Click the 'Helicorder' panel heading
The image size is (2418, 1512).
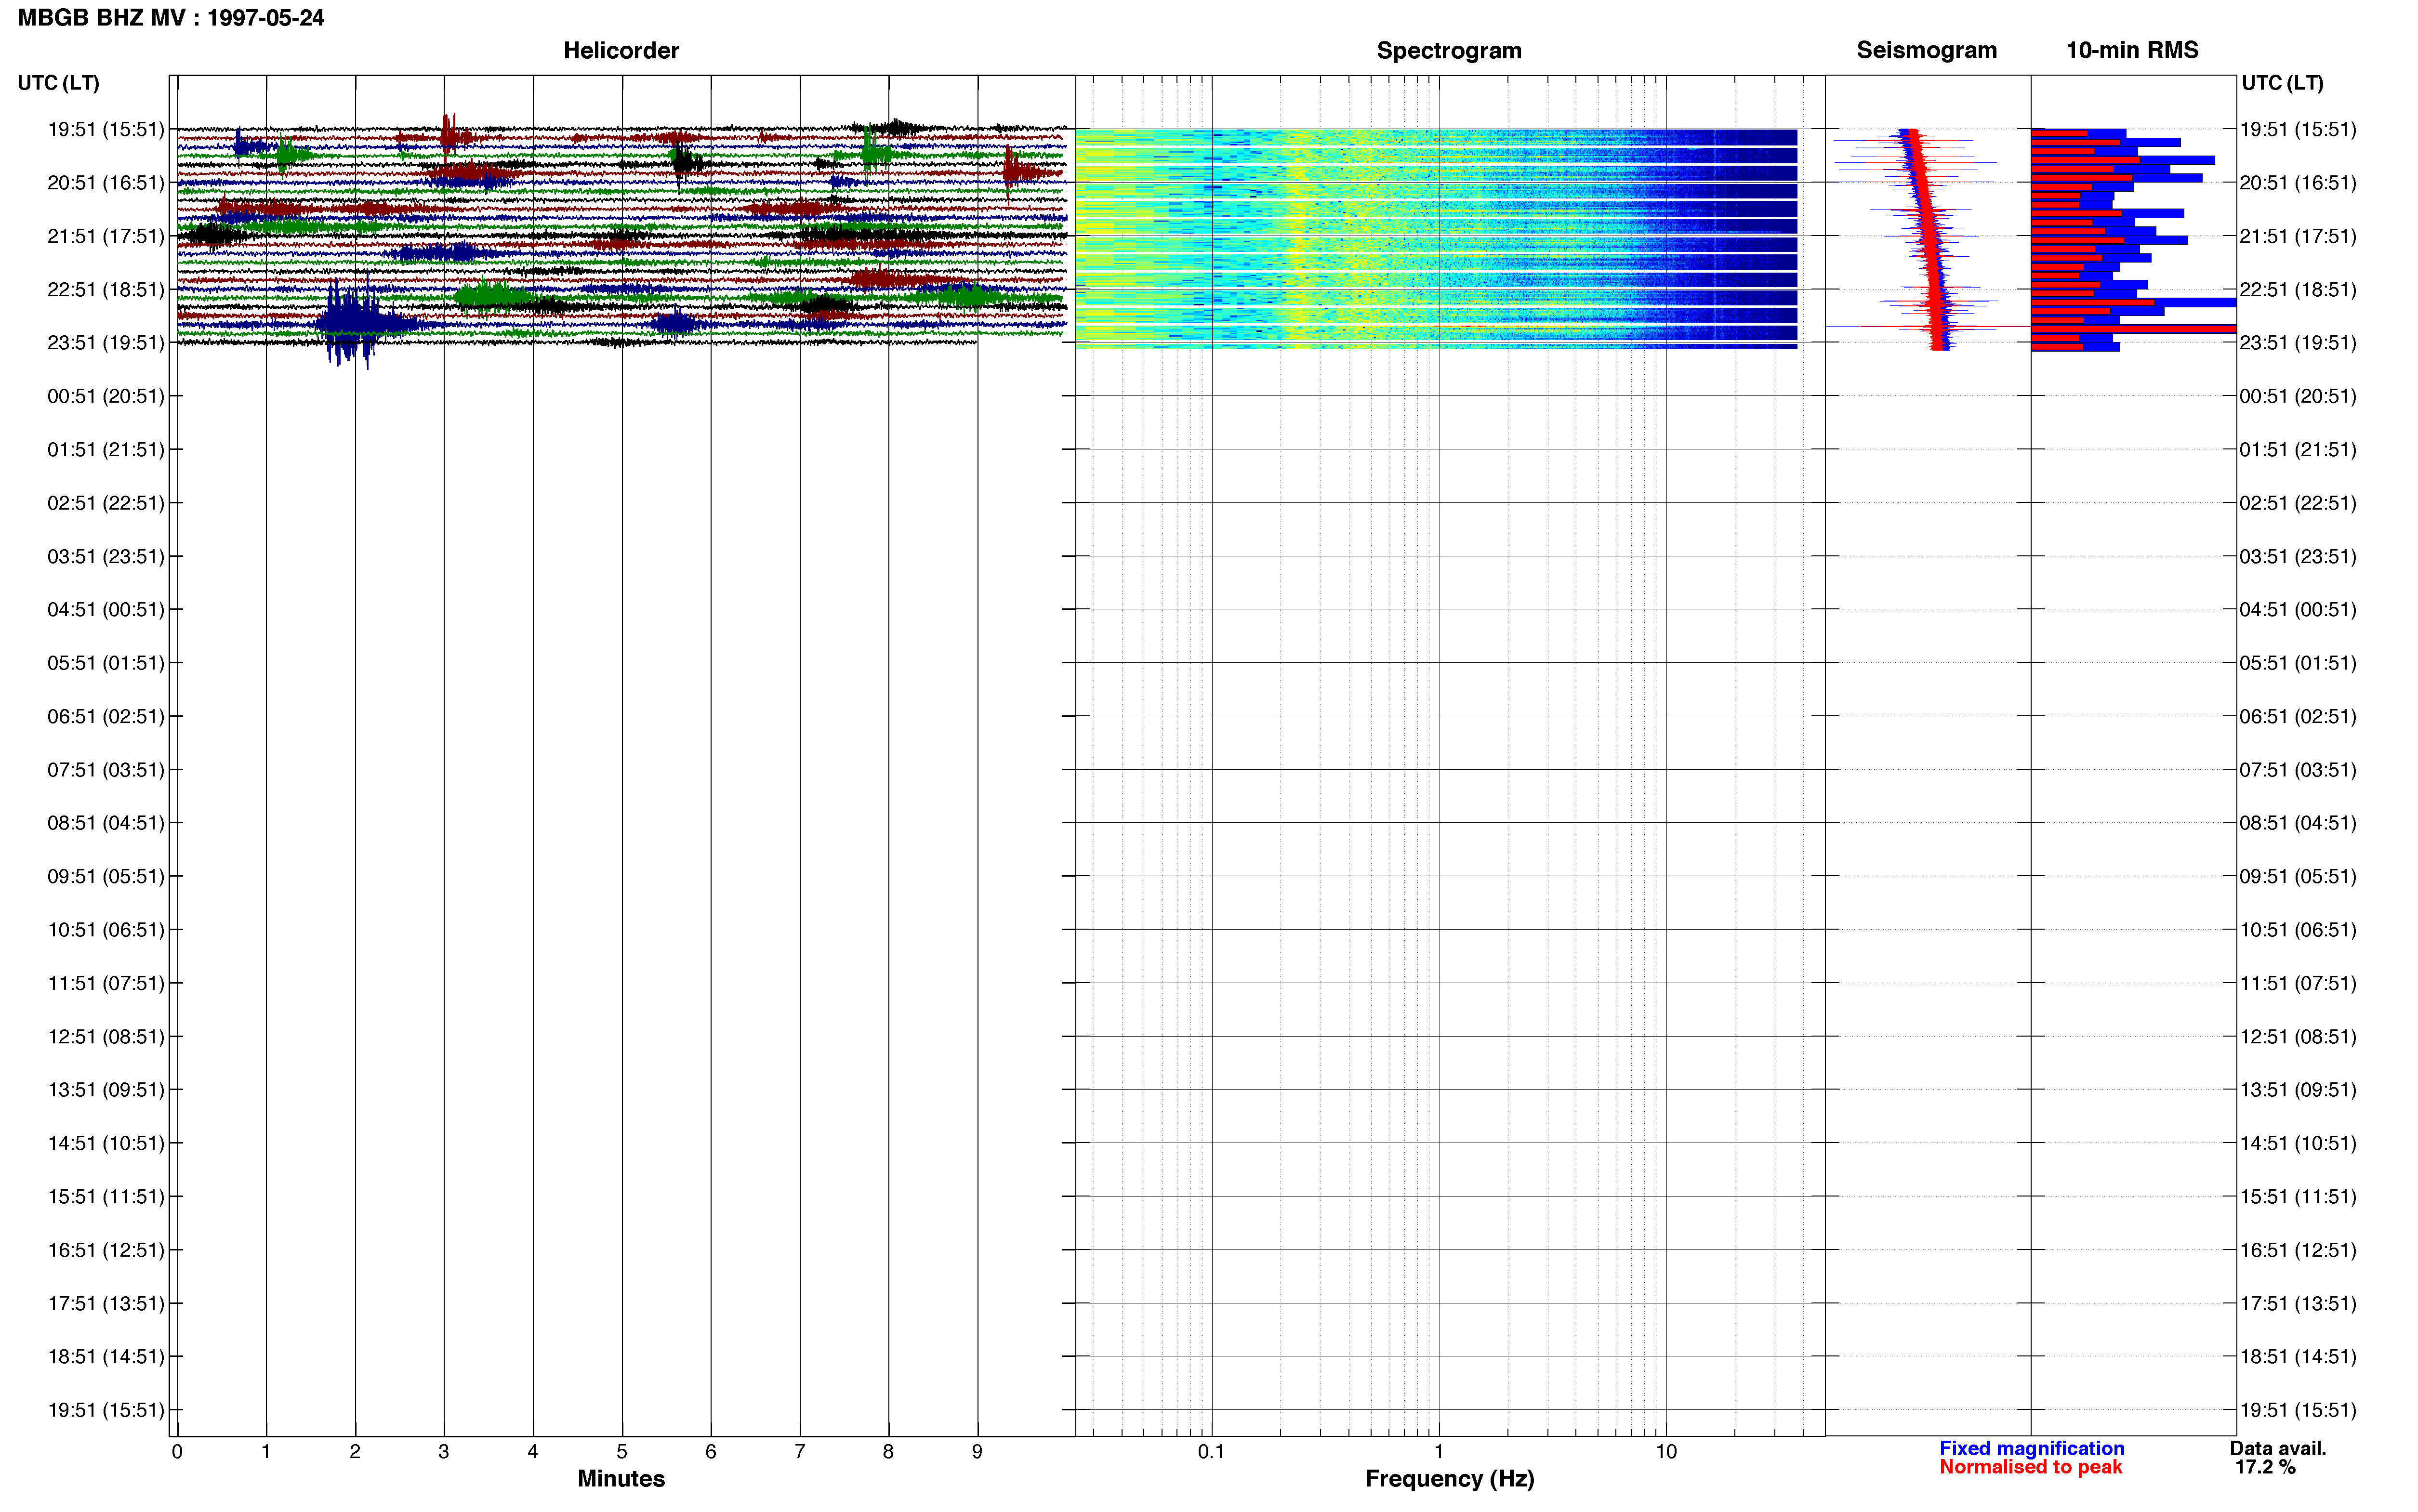pos(621,50)
